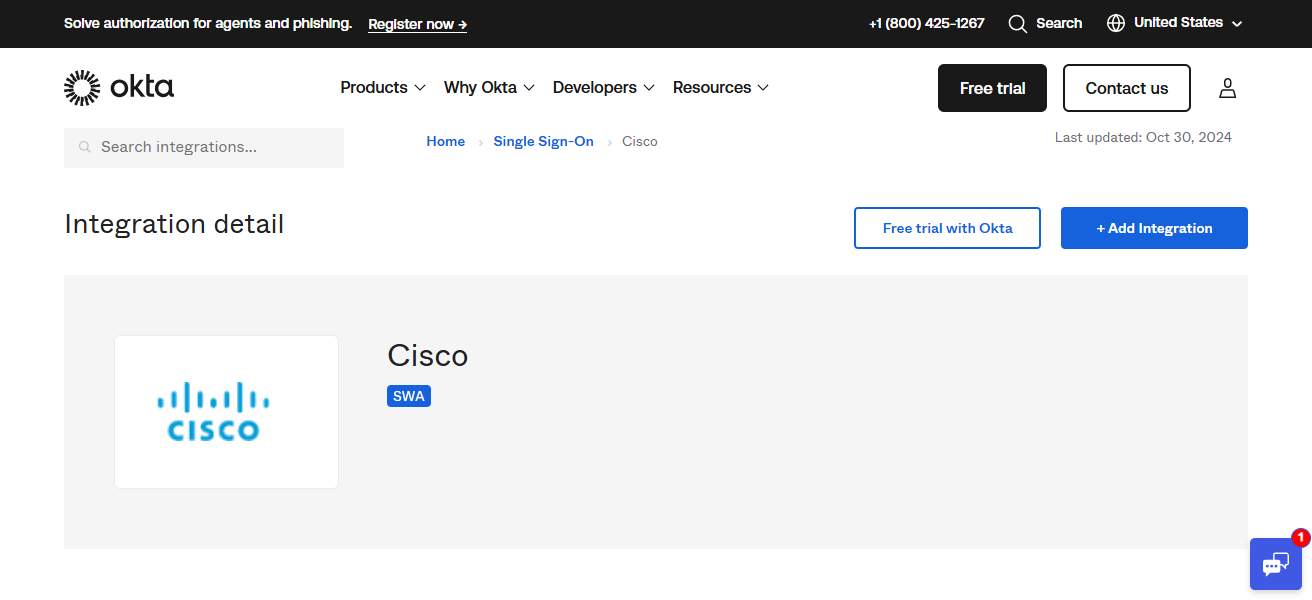Click the magnifier Search icon in top bar

pyautogui.click(x=1017, y=23)
